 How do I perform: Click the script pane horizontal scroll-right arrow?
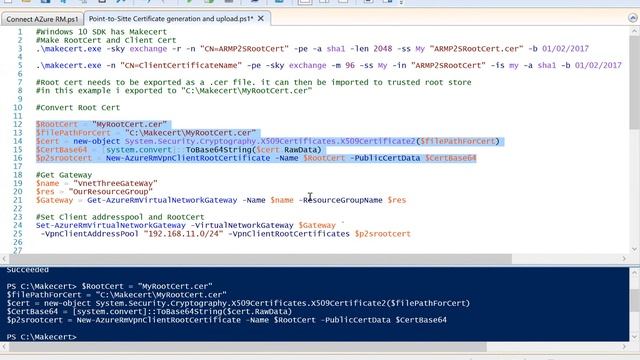624,259
